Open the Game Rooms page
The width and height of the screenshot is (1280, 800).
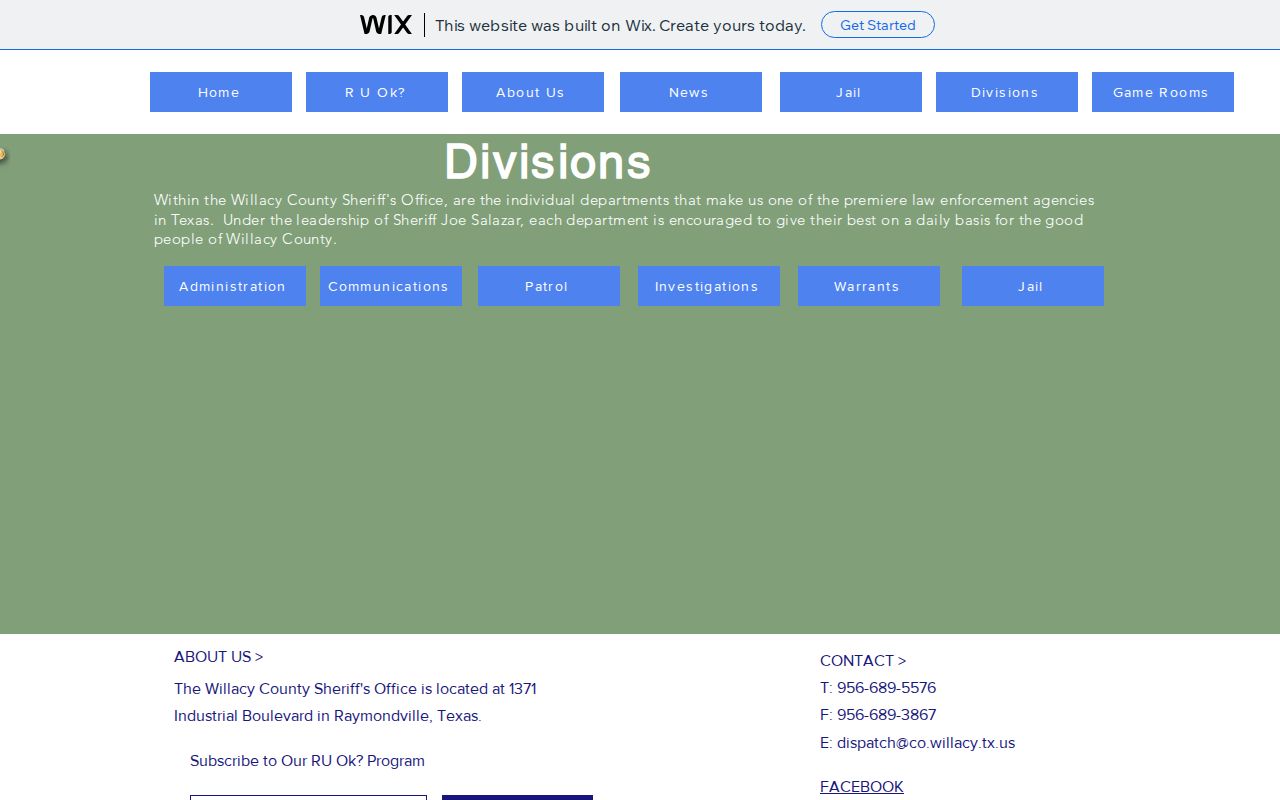(x=1163, y=92)
